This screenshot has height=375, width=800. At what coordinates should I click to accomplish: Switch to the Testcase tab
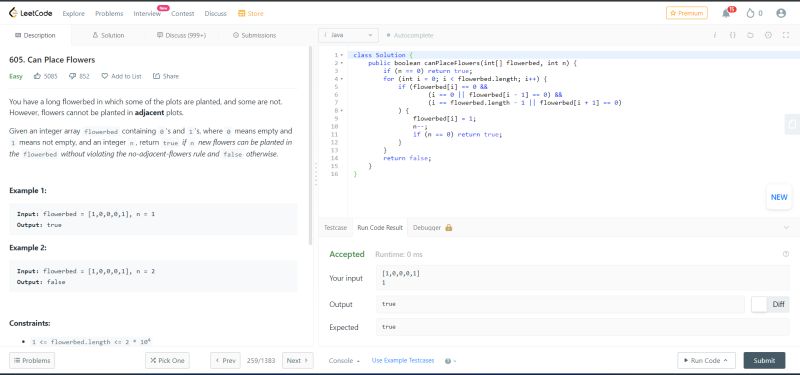pyautogui.click(x=335, y=228)
